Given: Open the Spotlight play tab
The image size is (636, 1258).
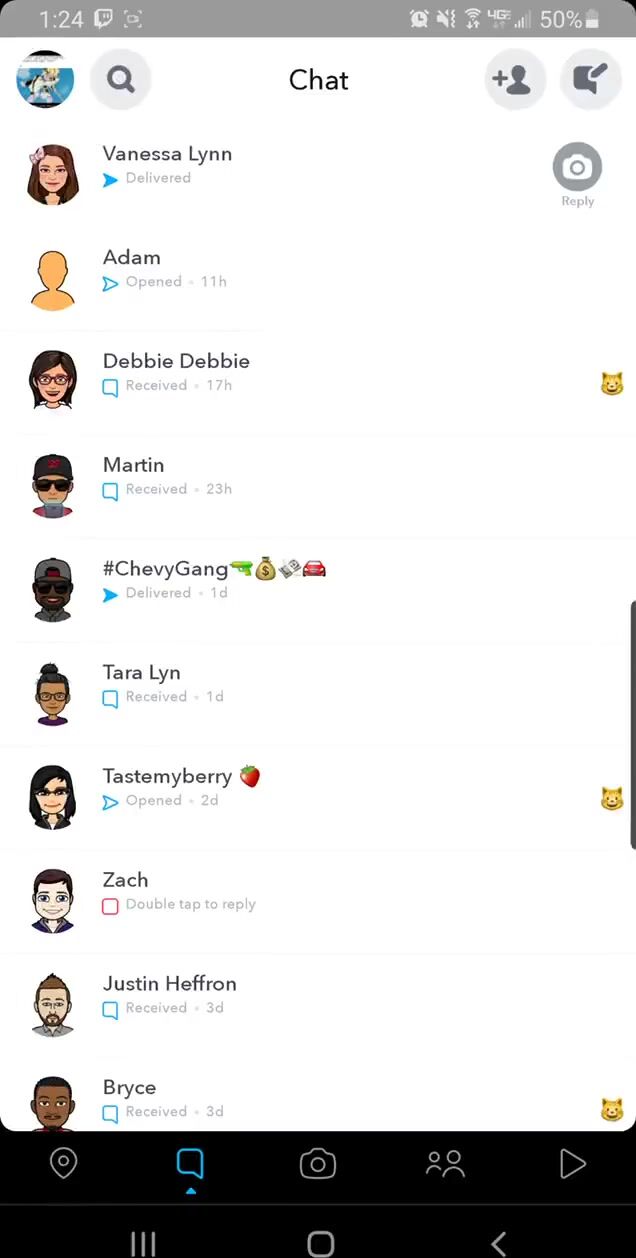Looking at the screenshot, I should tap(572, 1163).
